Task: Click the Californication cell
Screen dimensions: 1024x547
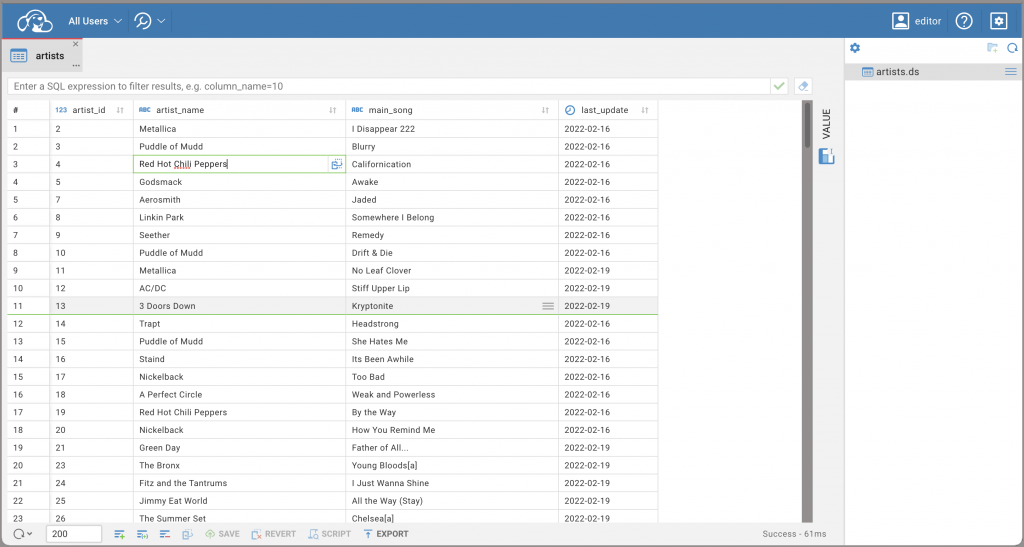Action: click(452, 164)
